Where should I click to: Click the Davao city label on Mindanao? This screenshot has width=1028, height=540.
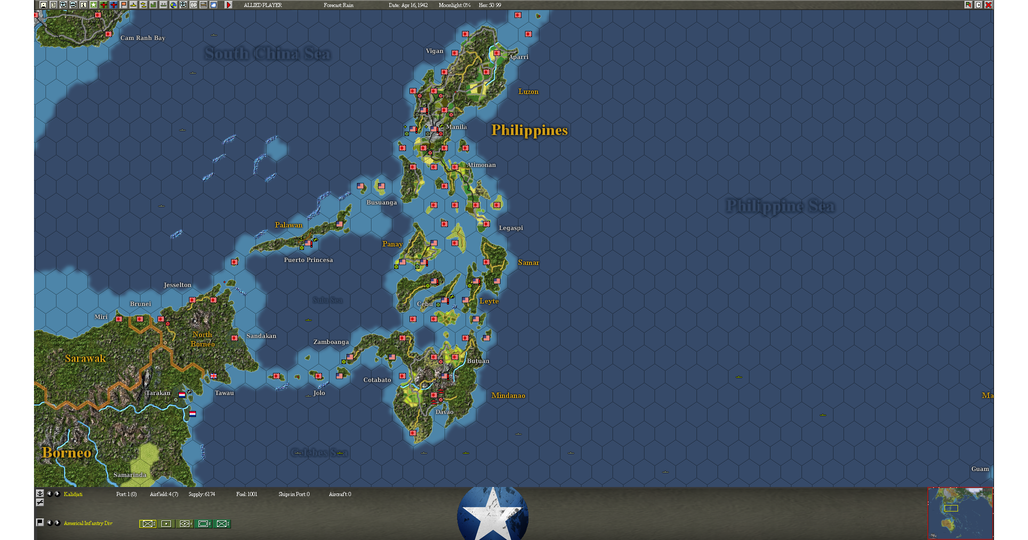[x=444, y=412]
